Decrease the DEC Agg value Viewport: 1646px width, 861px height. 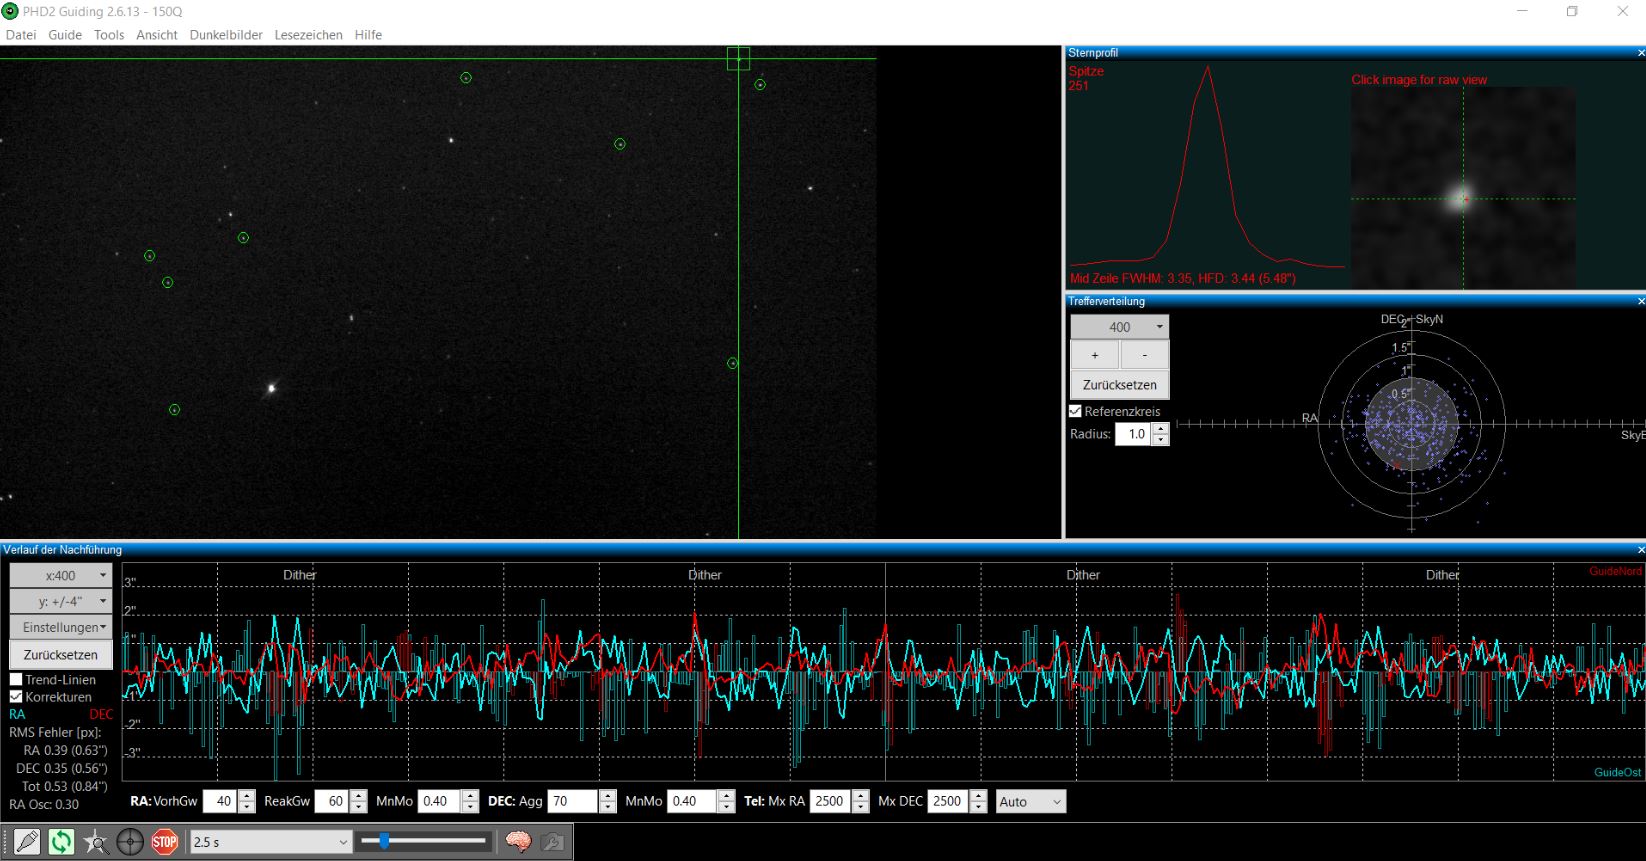pyautogui.click(x=608, y=807)
